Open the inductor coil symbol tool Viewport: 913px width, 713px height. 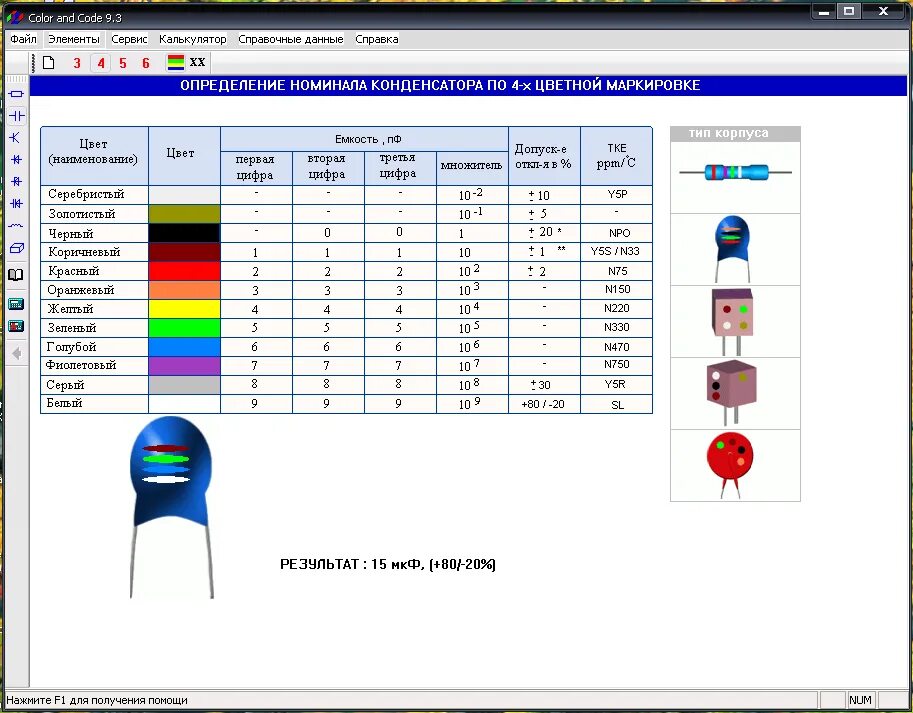point(16,225)
